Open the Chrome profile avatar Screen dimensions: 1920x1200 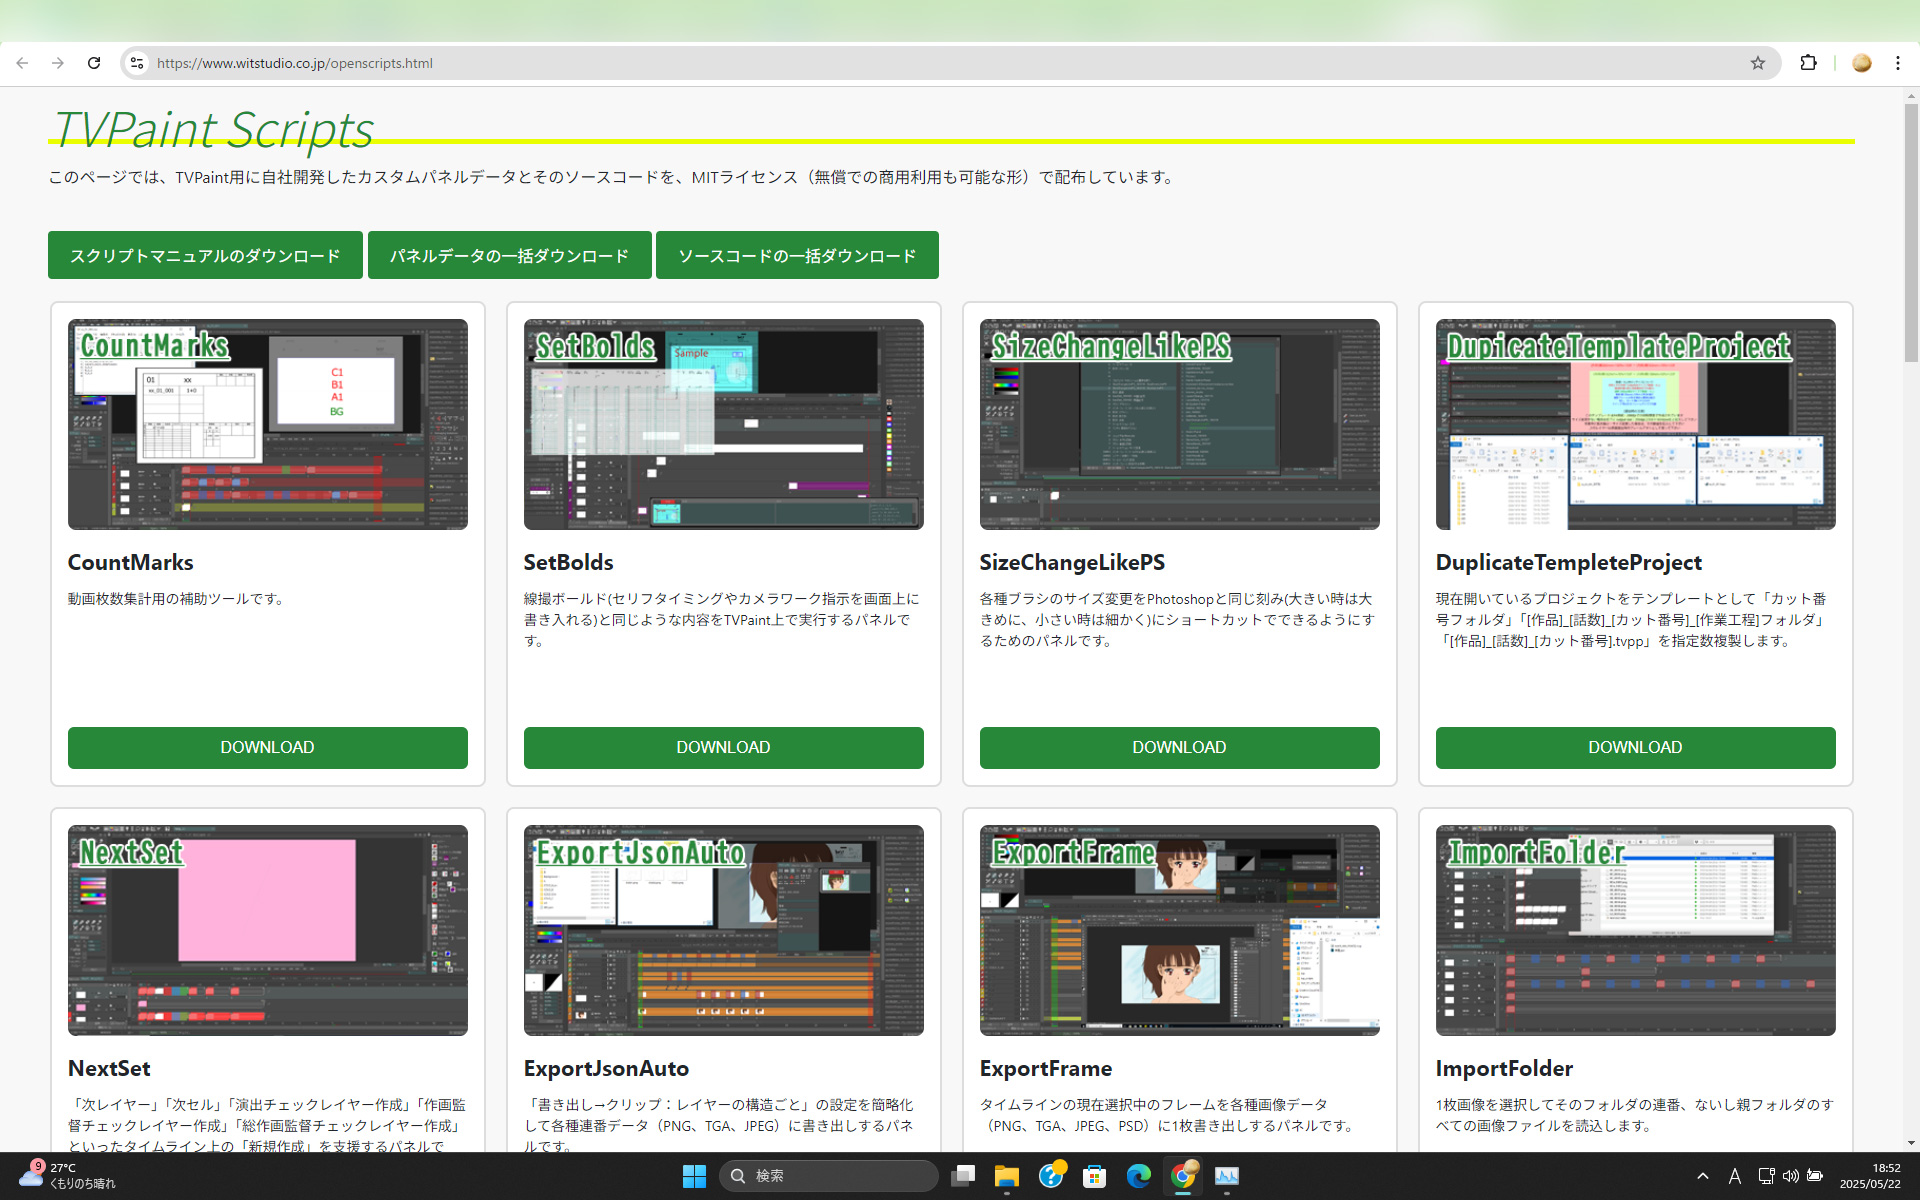tap(1861, 63)
